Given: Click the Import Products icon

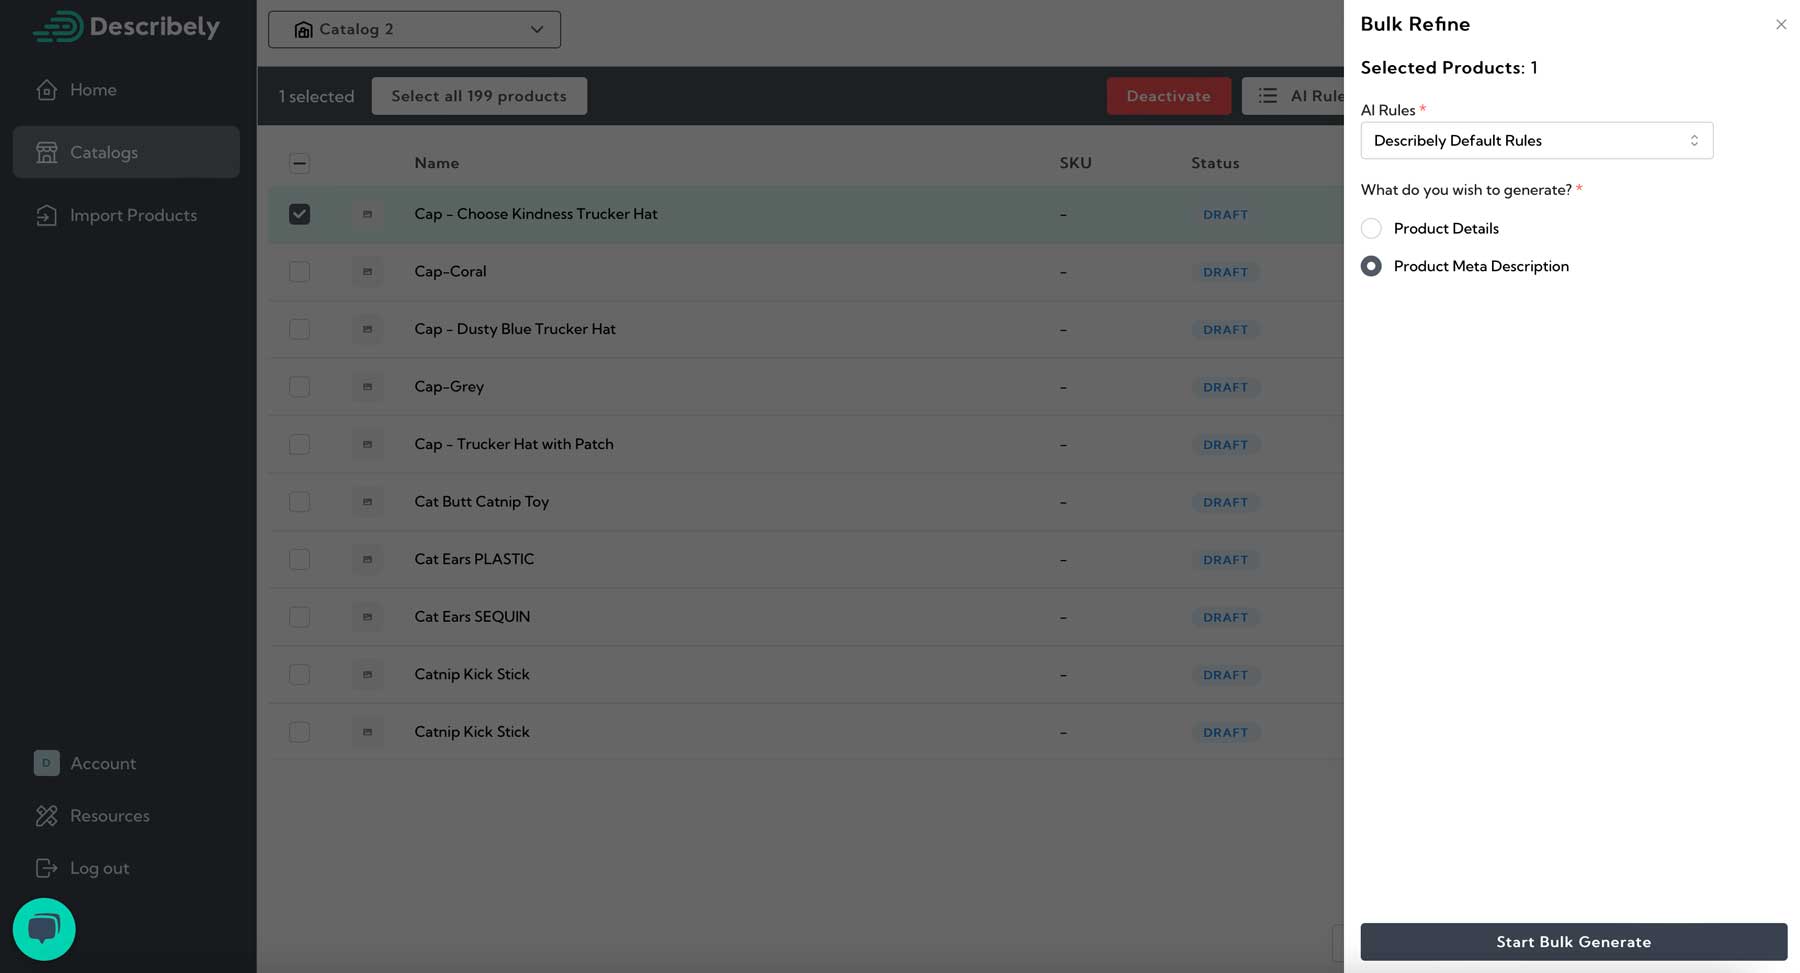Looking at the screenshot, I should click(46, 216).
